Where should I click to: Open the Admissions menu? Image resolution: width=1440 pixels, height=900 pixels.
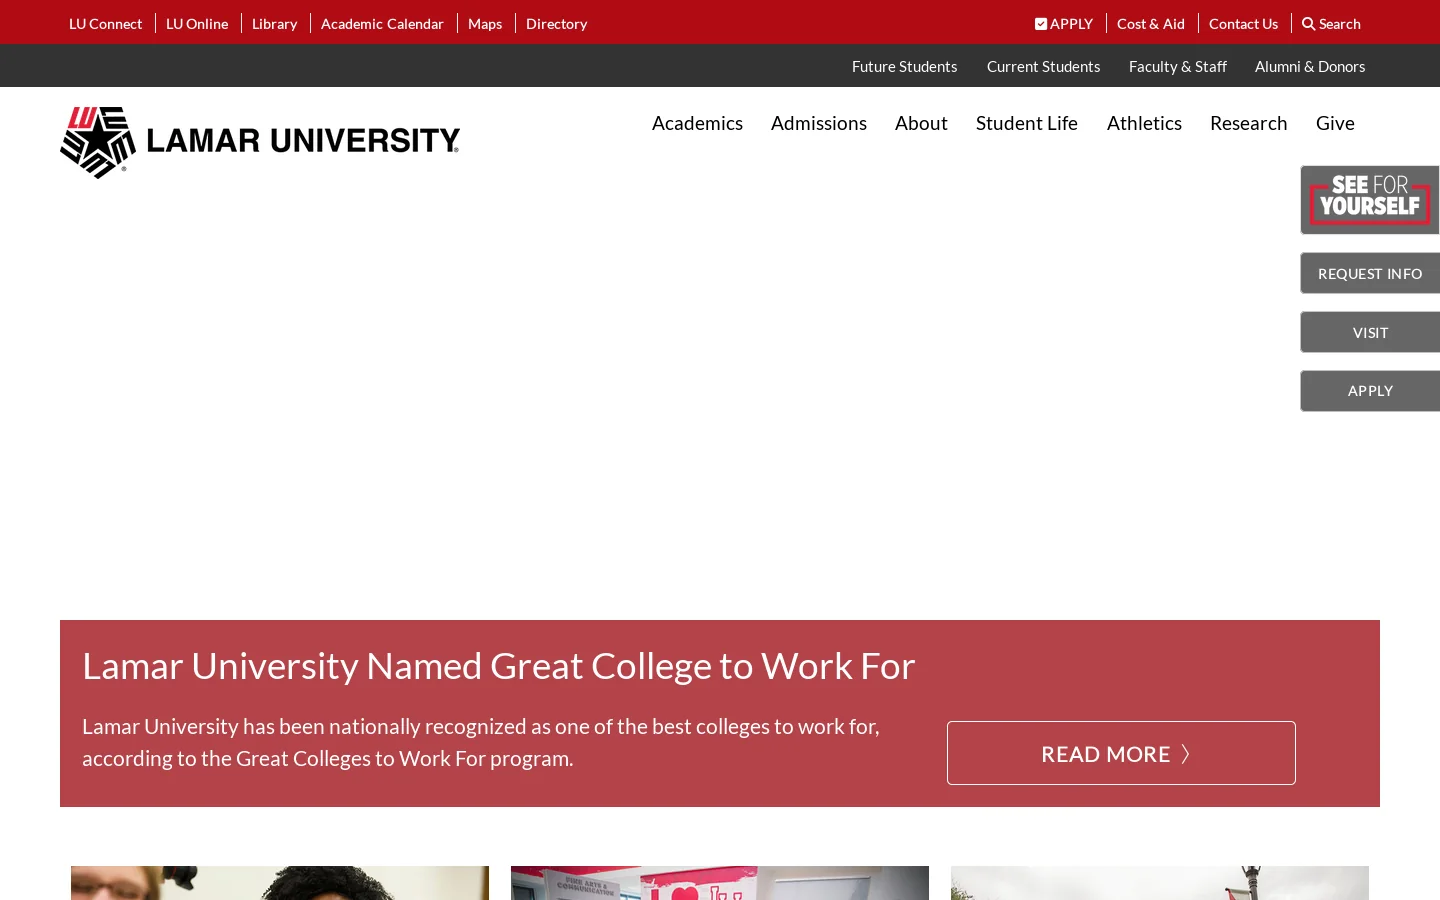819,123
